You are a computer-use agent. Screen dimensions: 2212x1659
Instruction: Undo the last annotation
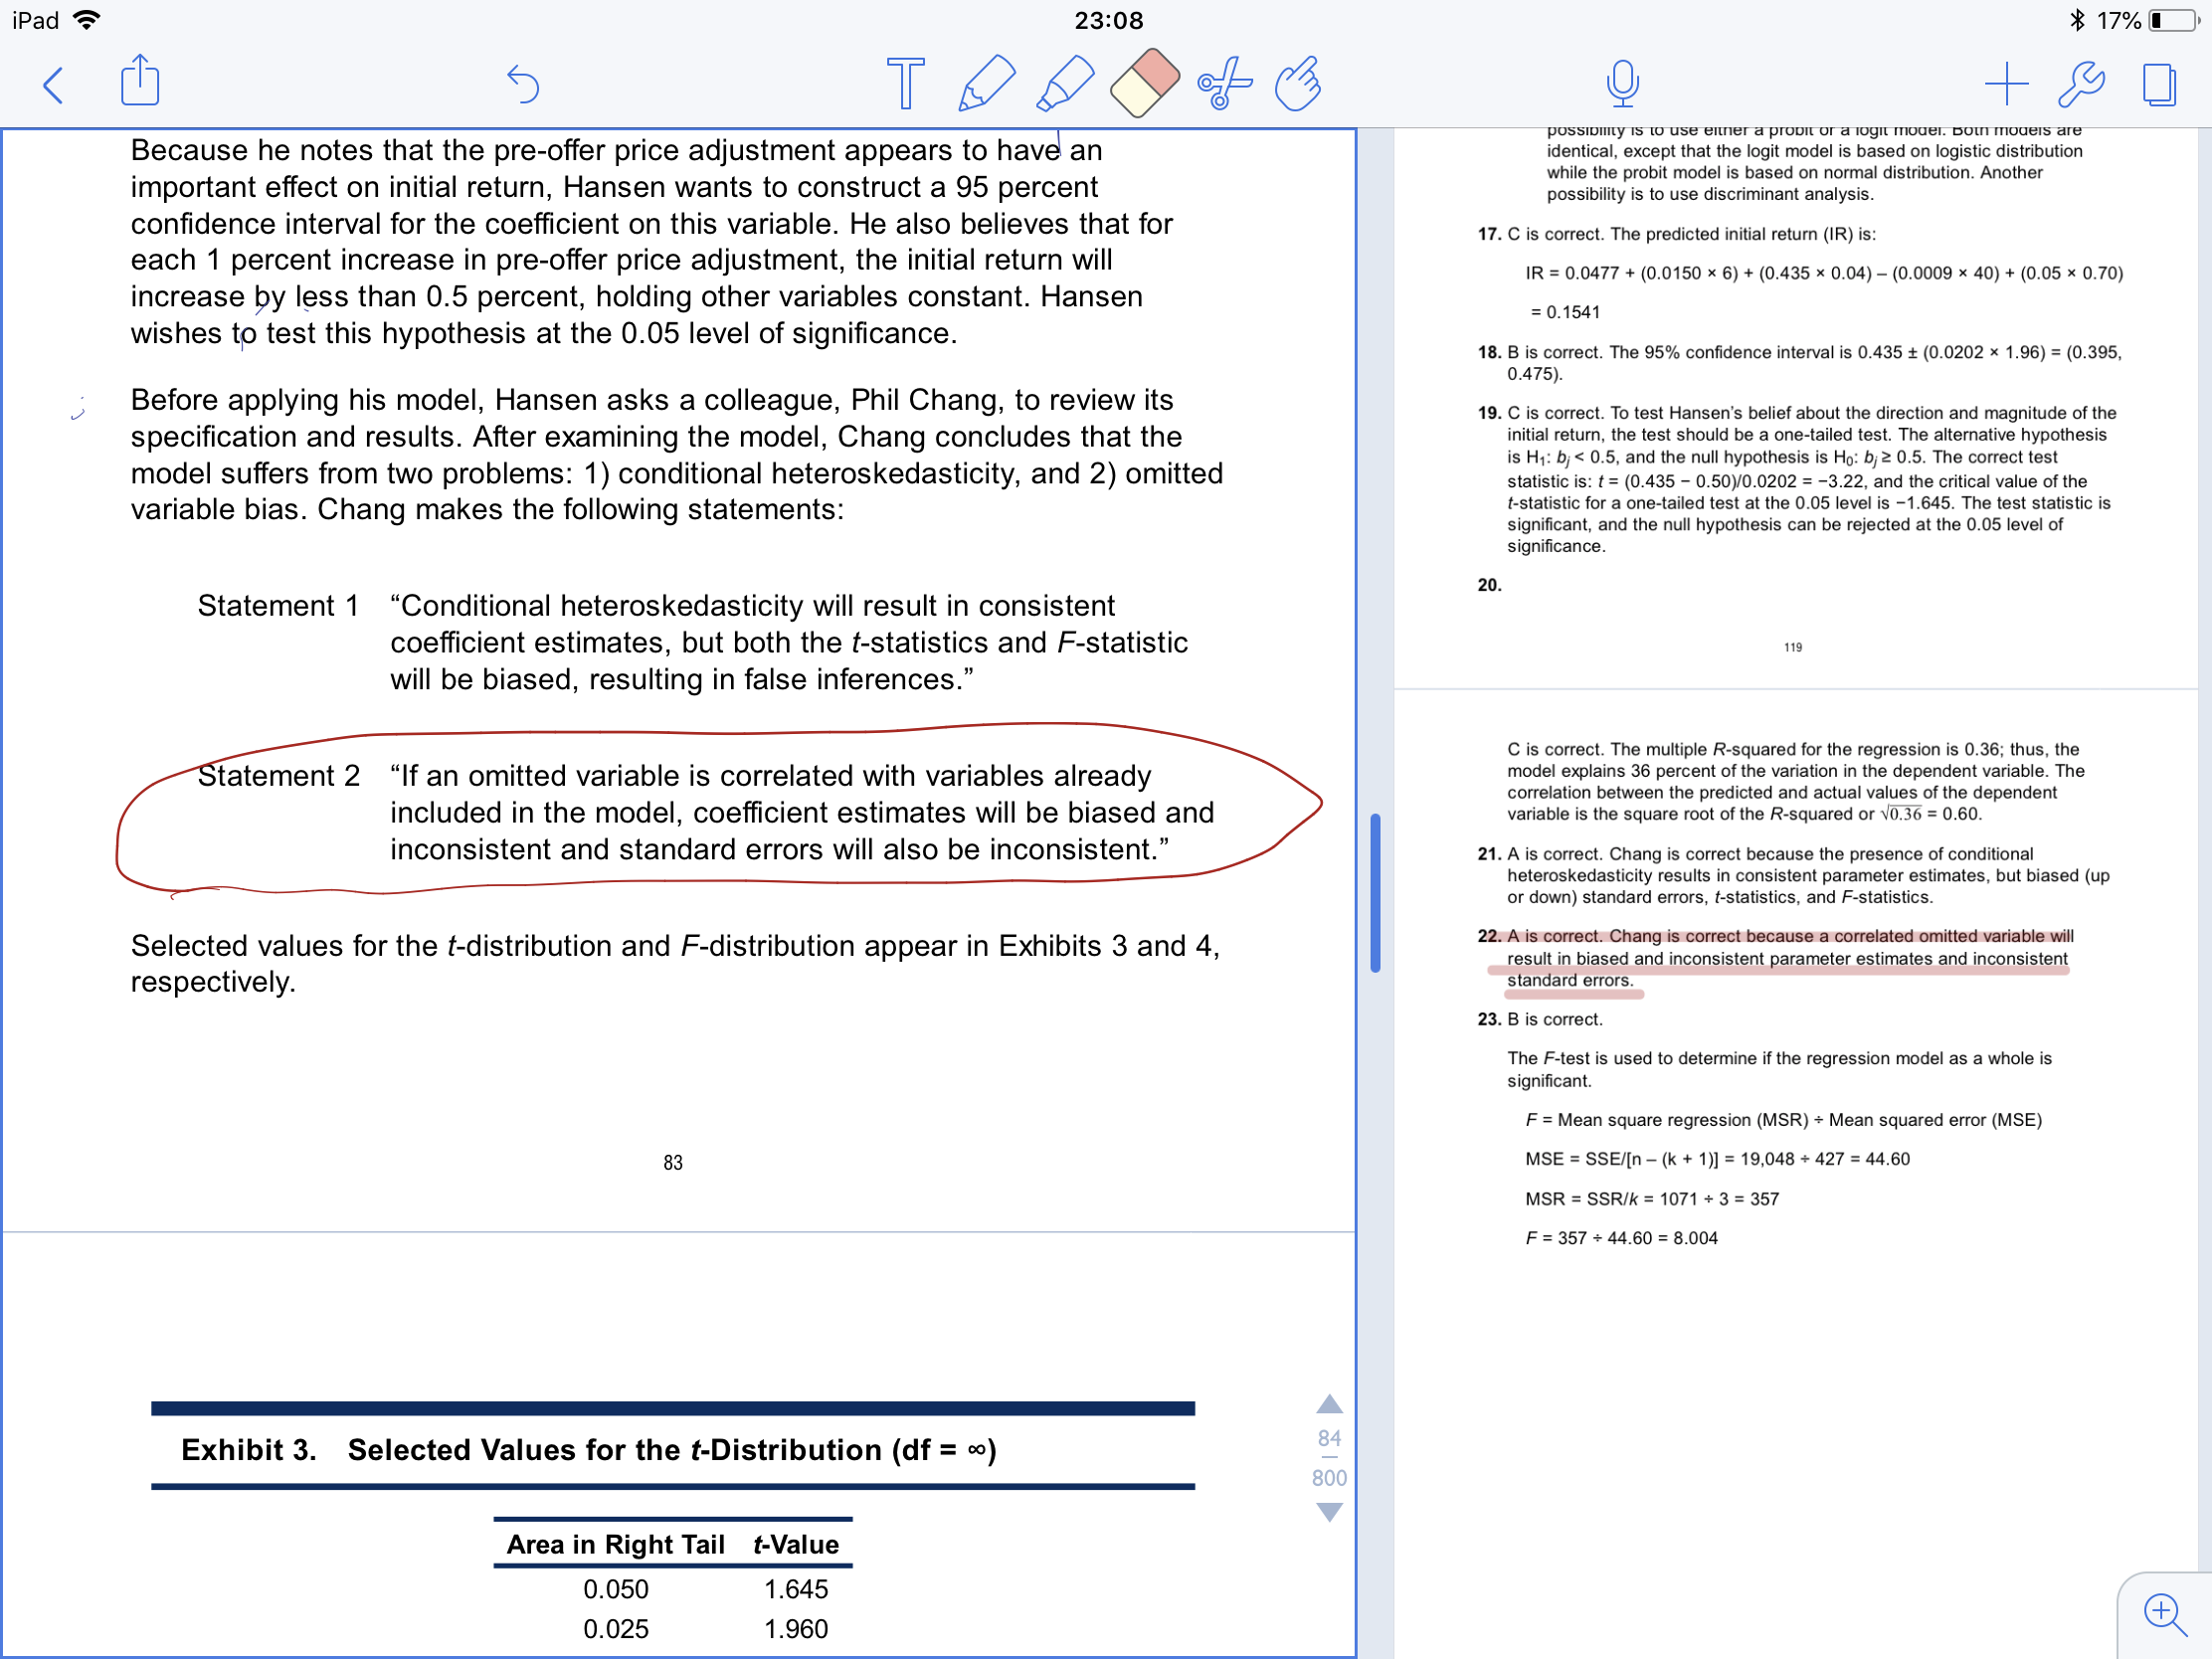pos(523,84)
